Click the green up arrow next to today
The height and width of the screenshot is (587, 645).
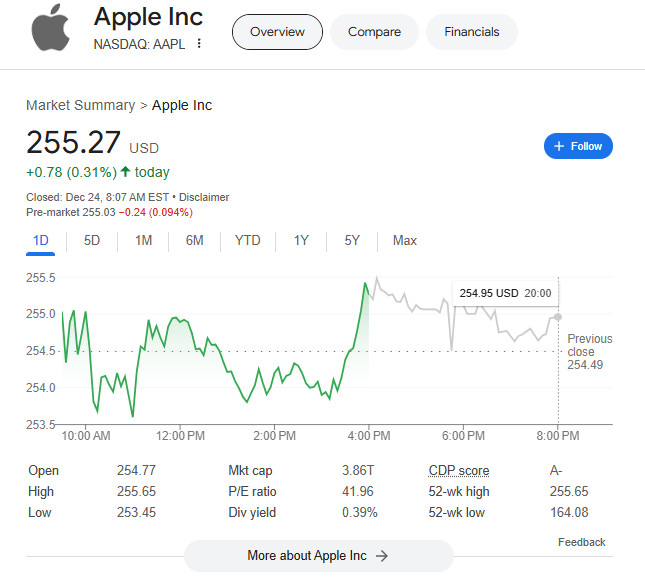125,172
